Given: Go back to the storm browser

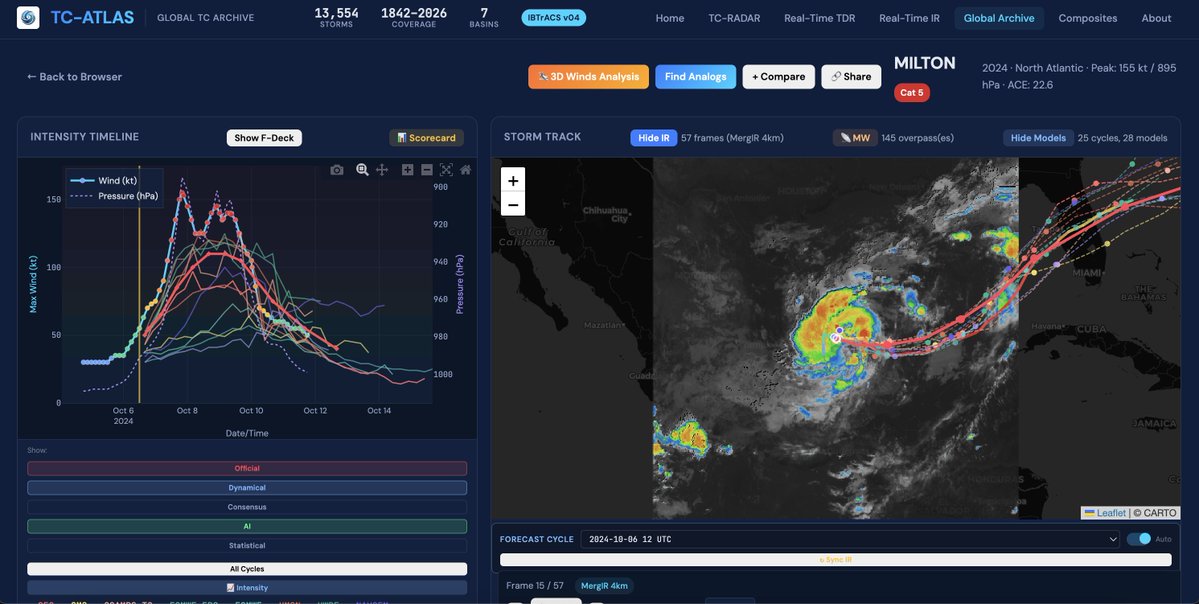Looking at the screenshot, I should (74, 76).
